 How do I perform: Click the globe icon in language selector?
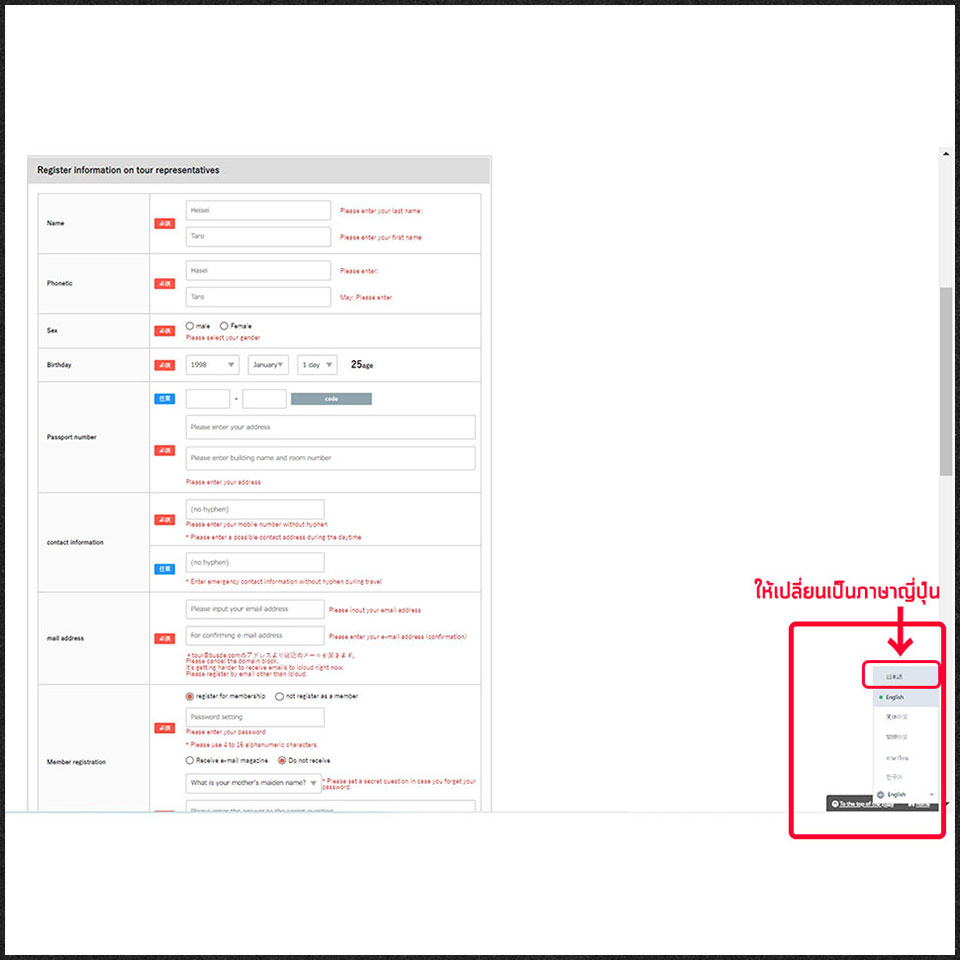point(879,794)
